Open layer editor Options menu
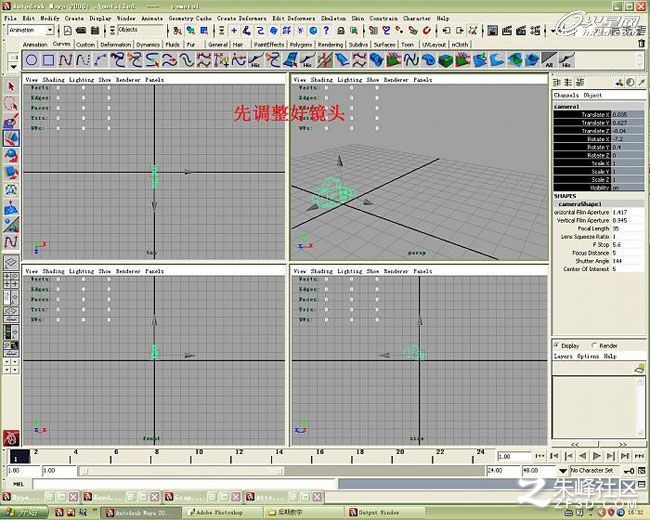This screenshot has width=650, height=520. coord(588,356)
